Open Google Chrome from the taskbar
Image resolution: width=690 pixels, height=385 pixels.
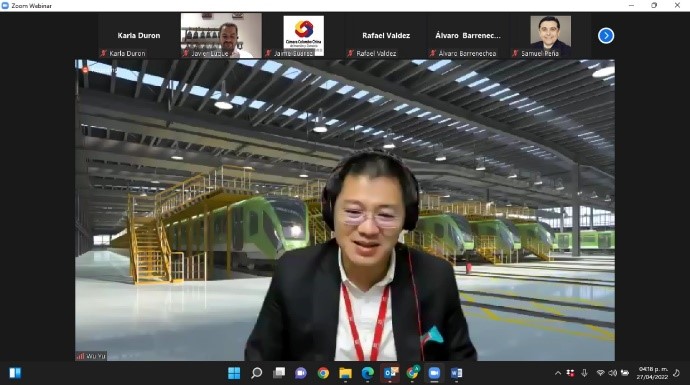point(323,373)
